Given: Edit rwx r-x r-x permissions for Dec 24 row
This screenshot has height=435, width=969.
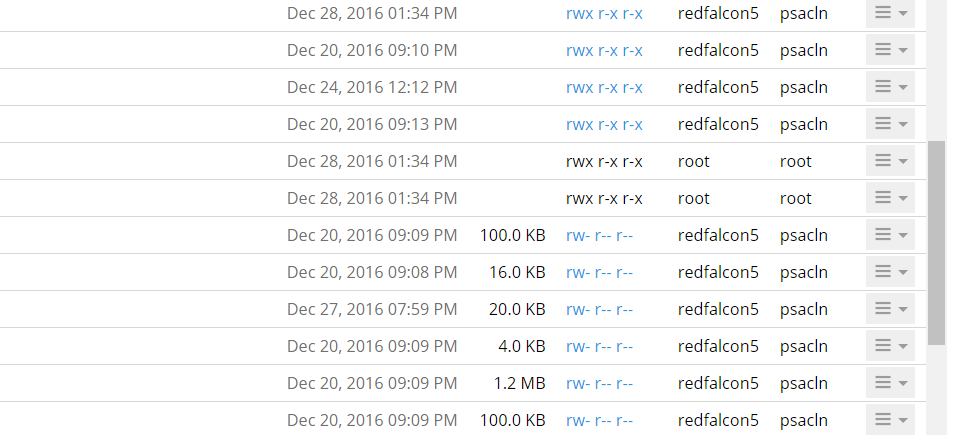Looking at the screenshot, I should (x=604, y=87).
